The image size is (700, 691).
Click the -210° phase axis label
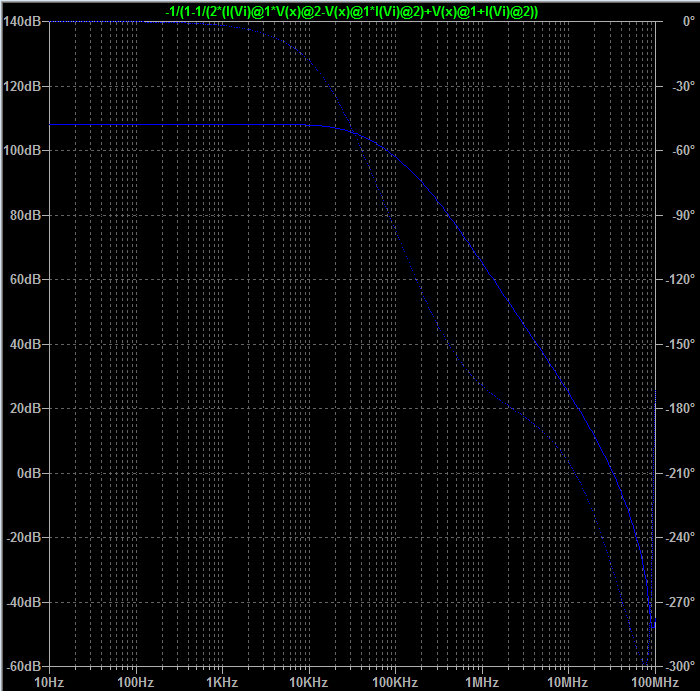point(680,473)
